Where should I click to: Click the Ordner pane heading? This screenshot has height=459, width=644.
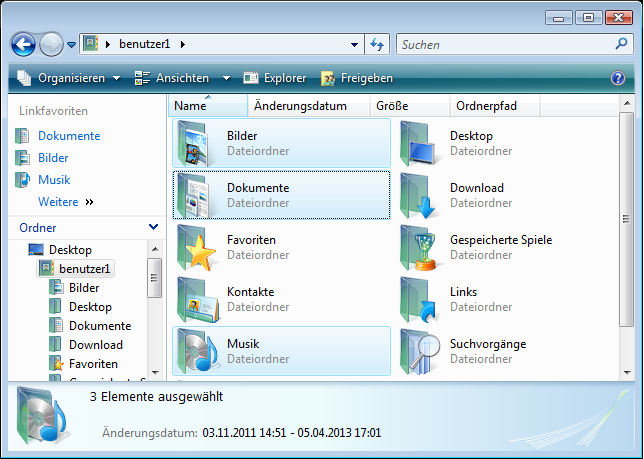[38, 227]
